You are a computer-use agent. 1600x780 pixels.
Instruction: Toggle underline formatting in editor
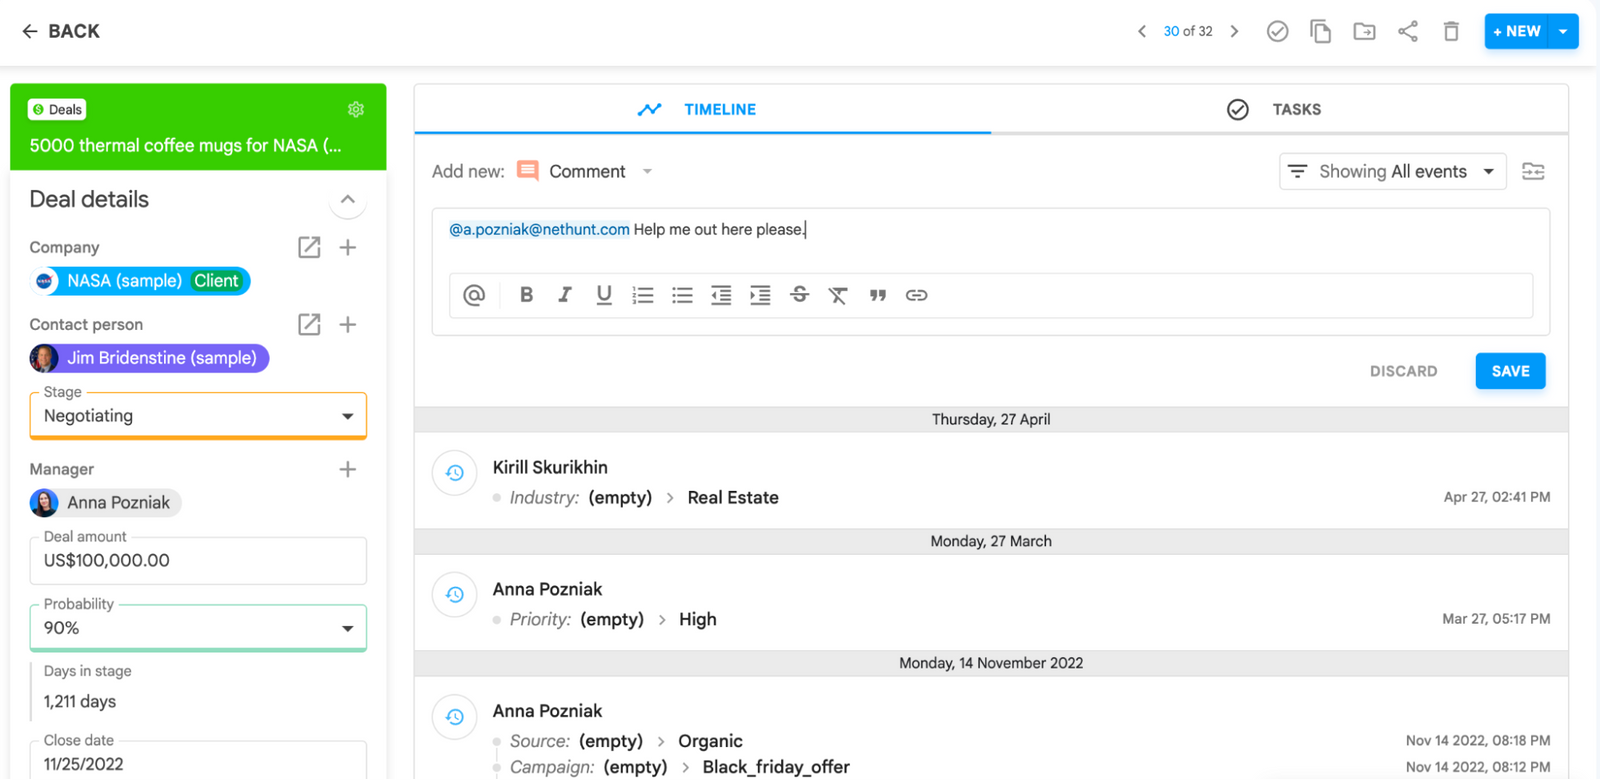click(604, 295)
